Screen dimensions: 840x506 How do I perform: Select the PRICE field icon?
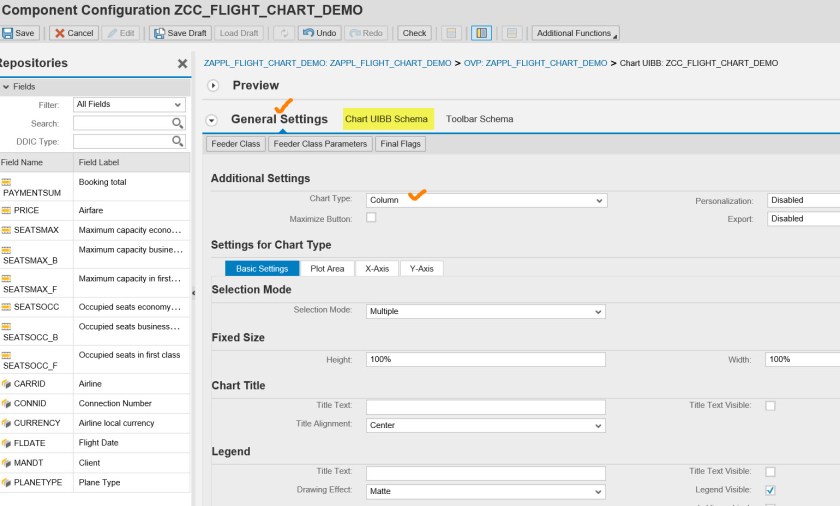click(6, 210)
